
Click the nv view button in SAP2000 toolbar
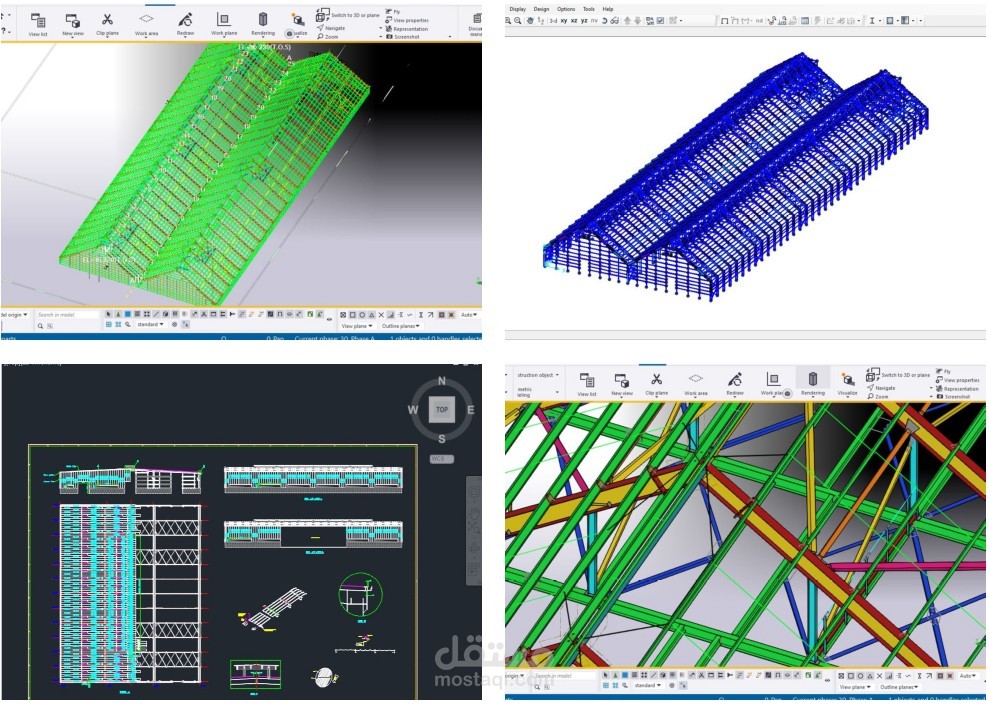[x=594, y=20]
